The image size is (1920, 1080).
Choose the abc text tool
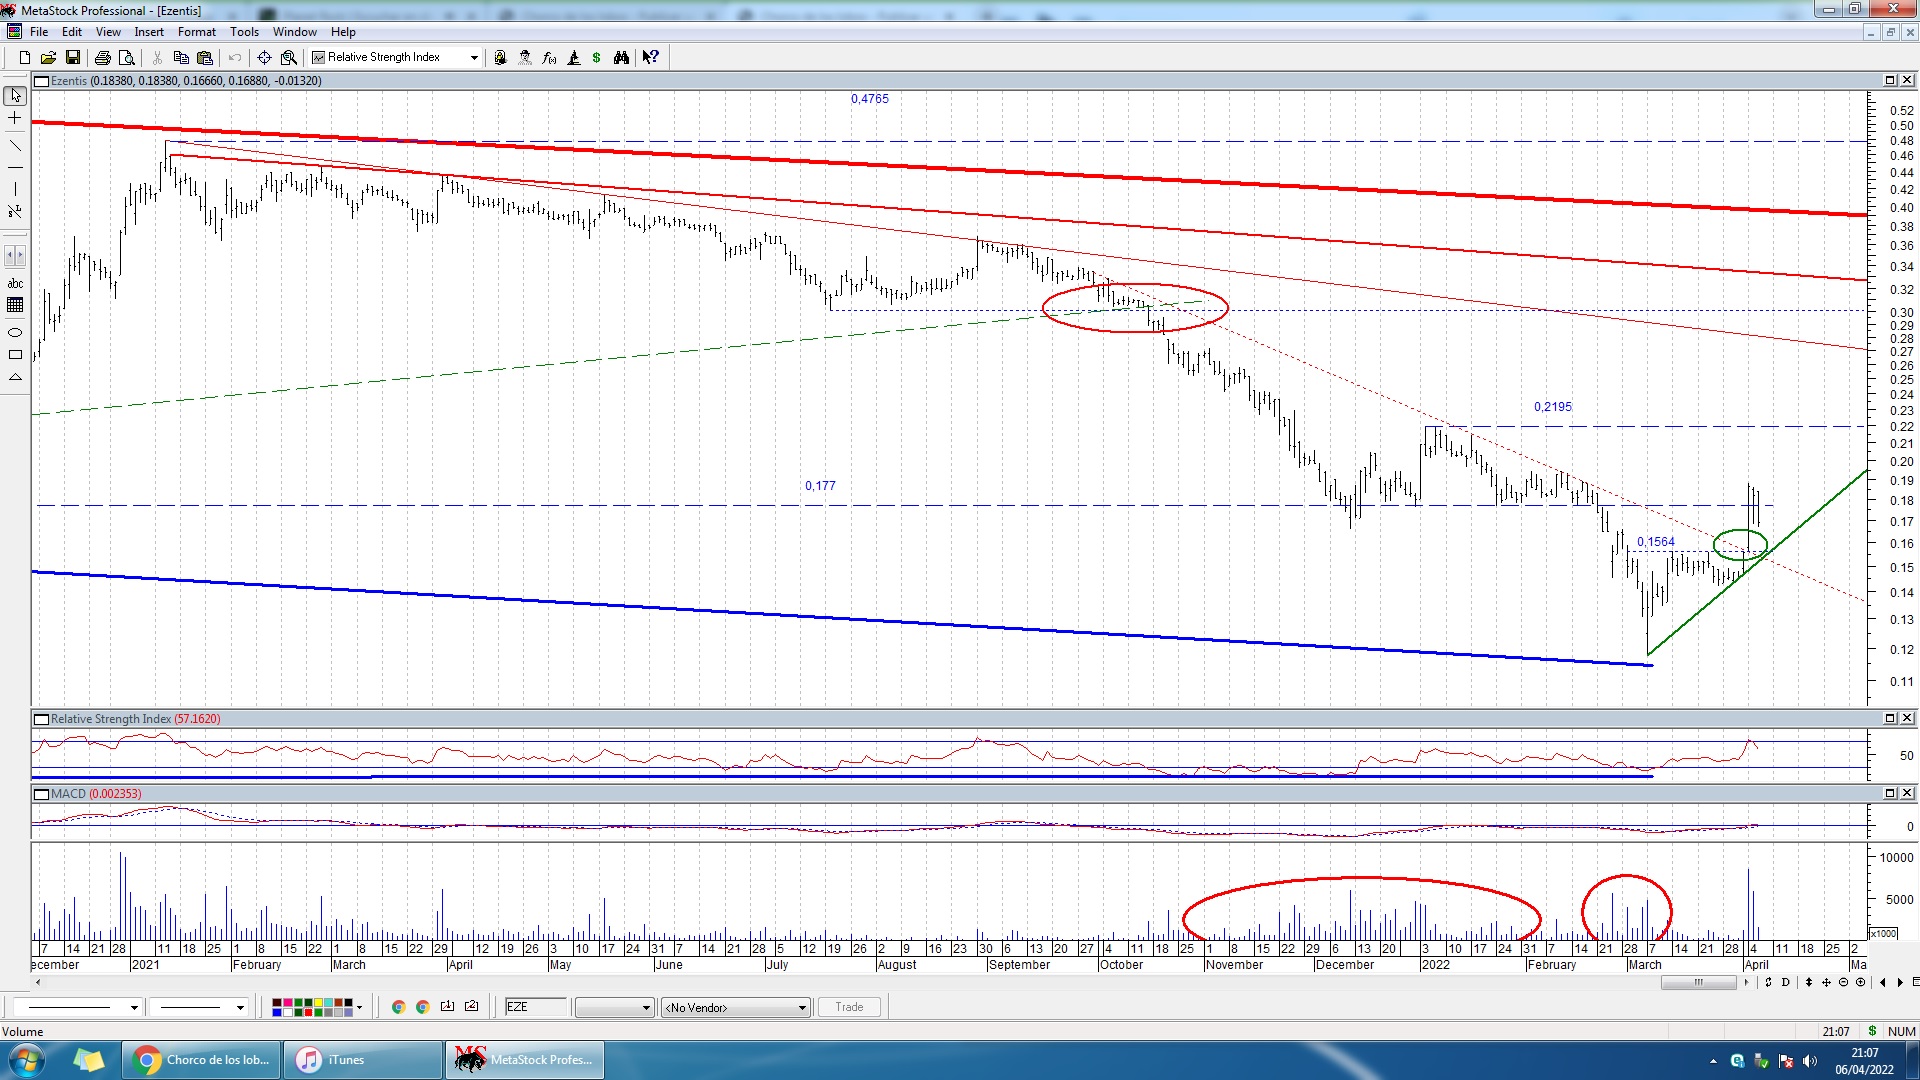pos(15,284)
